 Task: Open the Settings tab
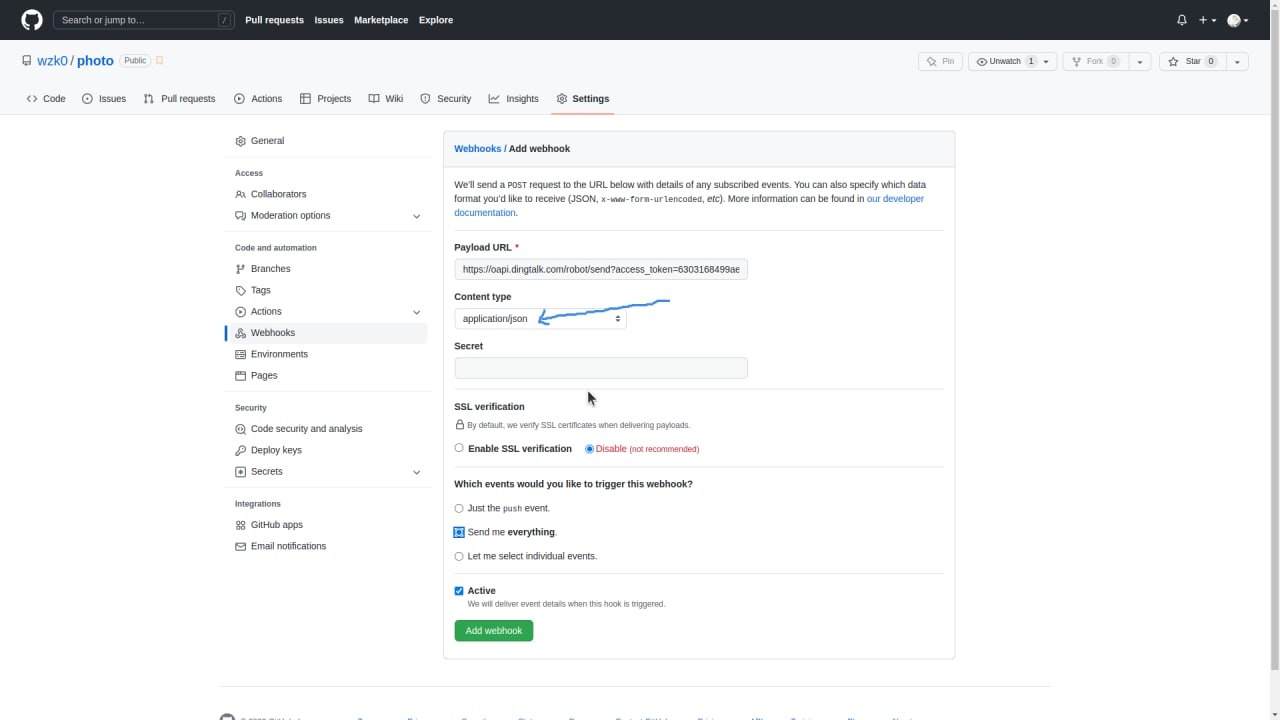click(583, 99)
